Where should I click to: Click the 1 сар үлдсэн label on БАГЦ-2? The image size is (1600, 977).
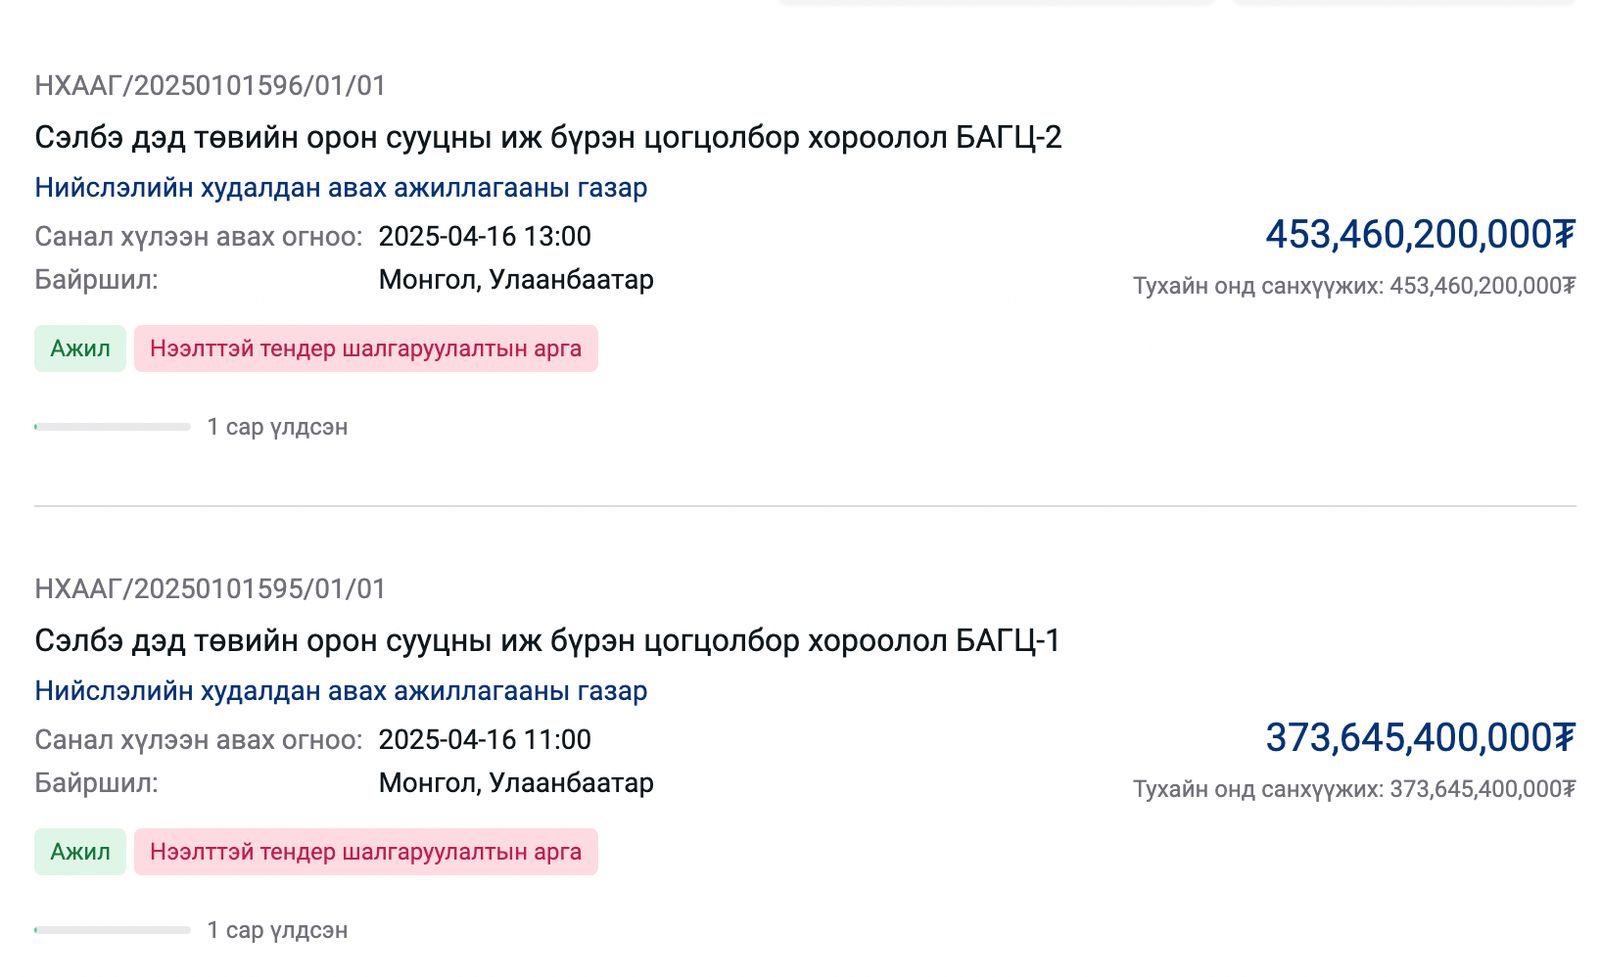pyautogui.click(x=277, y=427)
